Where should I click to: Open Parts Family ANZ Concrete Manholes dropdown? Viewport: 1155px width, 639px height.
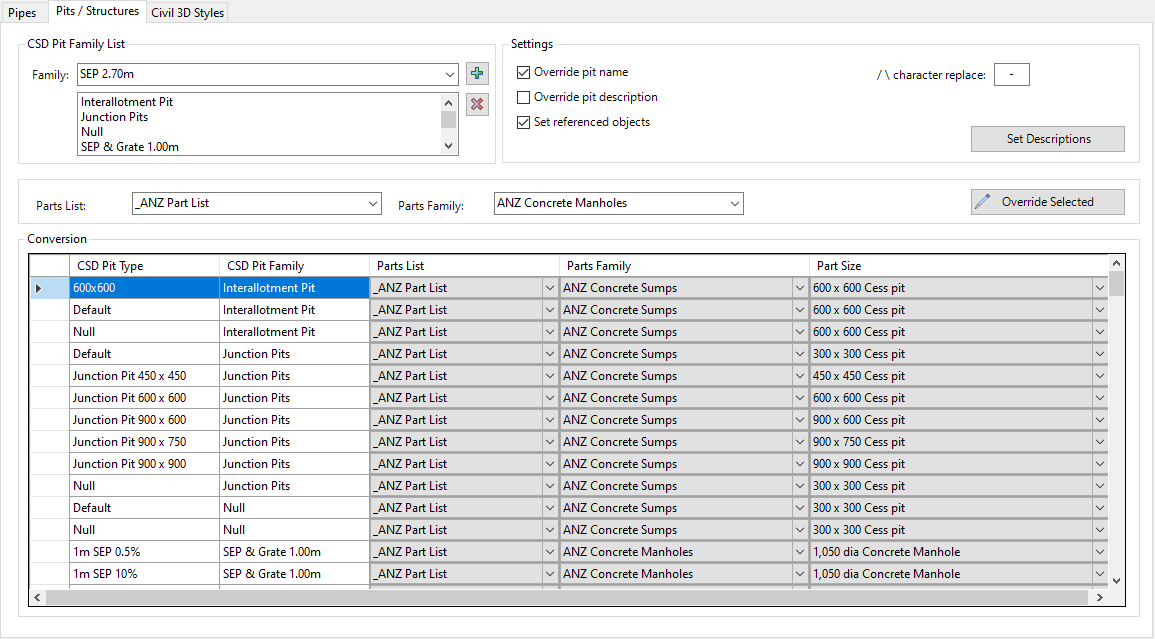(735, 203)
